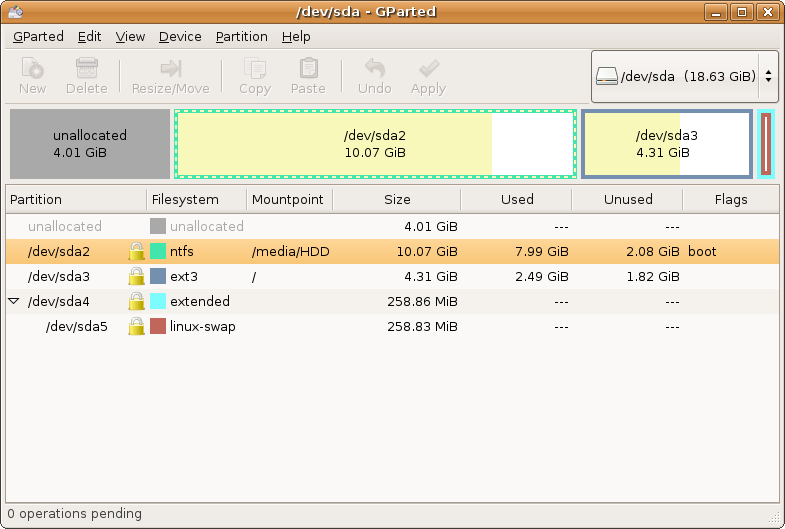Click the 2.49 GiB used value

(542, 276)
